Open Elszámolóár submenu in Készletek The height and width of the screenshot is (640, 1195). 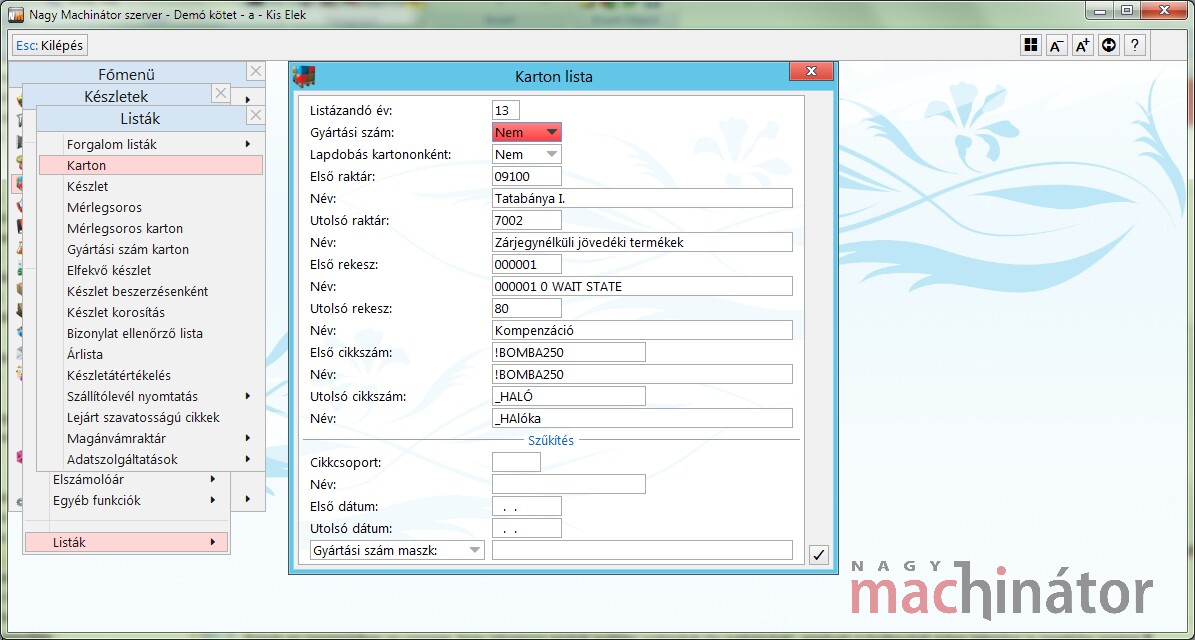click(127, 479)
